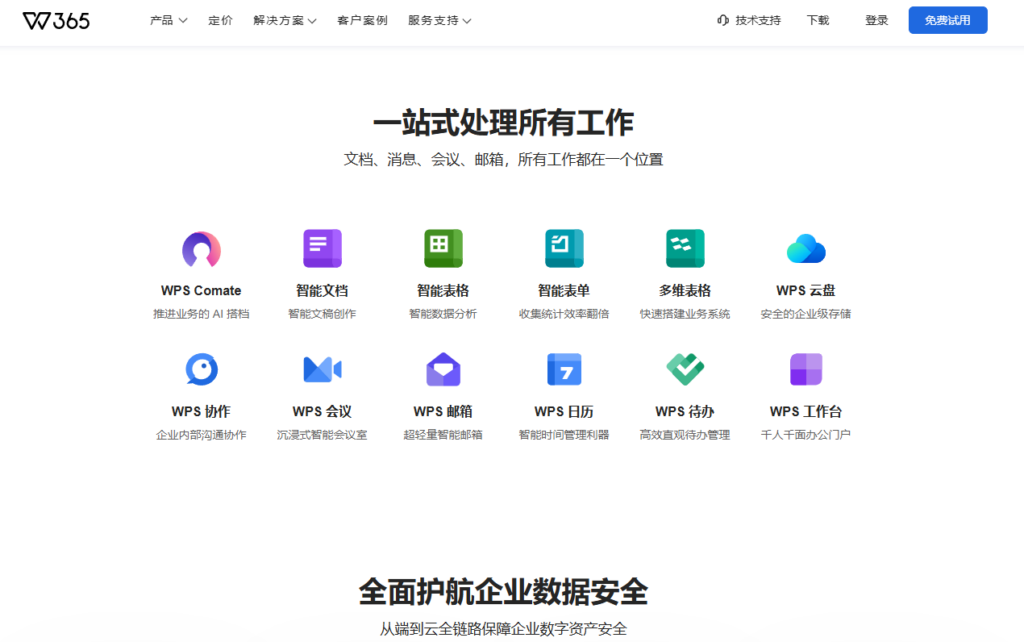Select the WPS 待办 checkmark icon

(684, 370)
